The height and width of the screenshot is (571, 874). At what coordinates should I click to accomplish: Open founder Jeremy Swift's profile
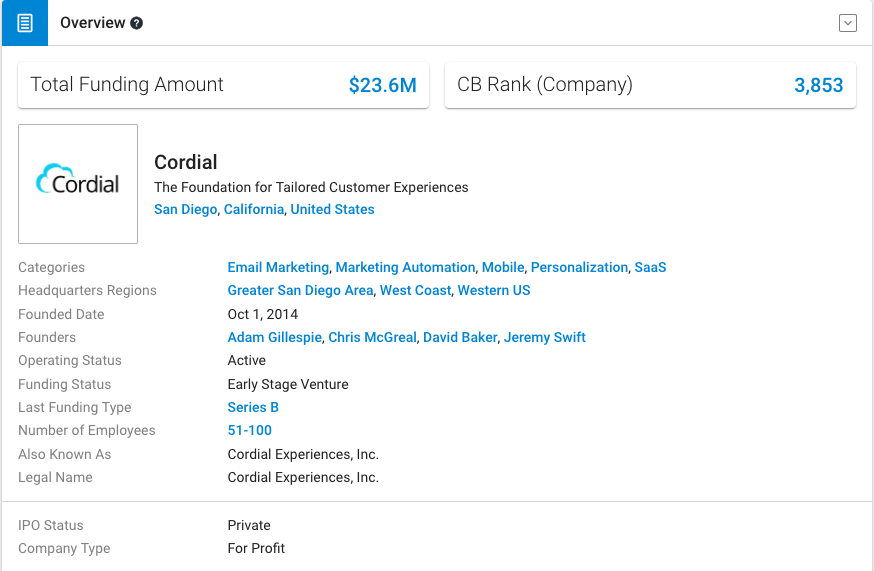[x=545, y=337]
